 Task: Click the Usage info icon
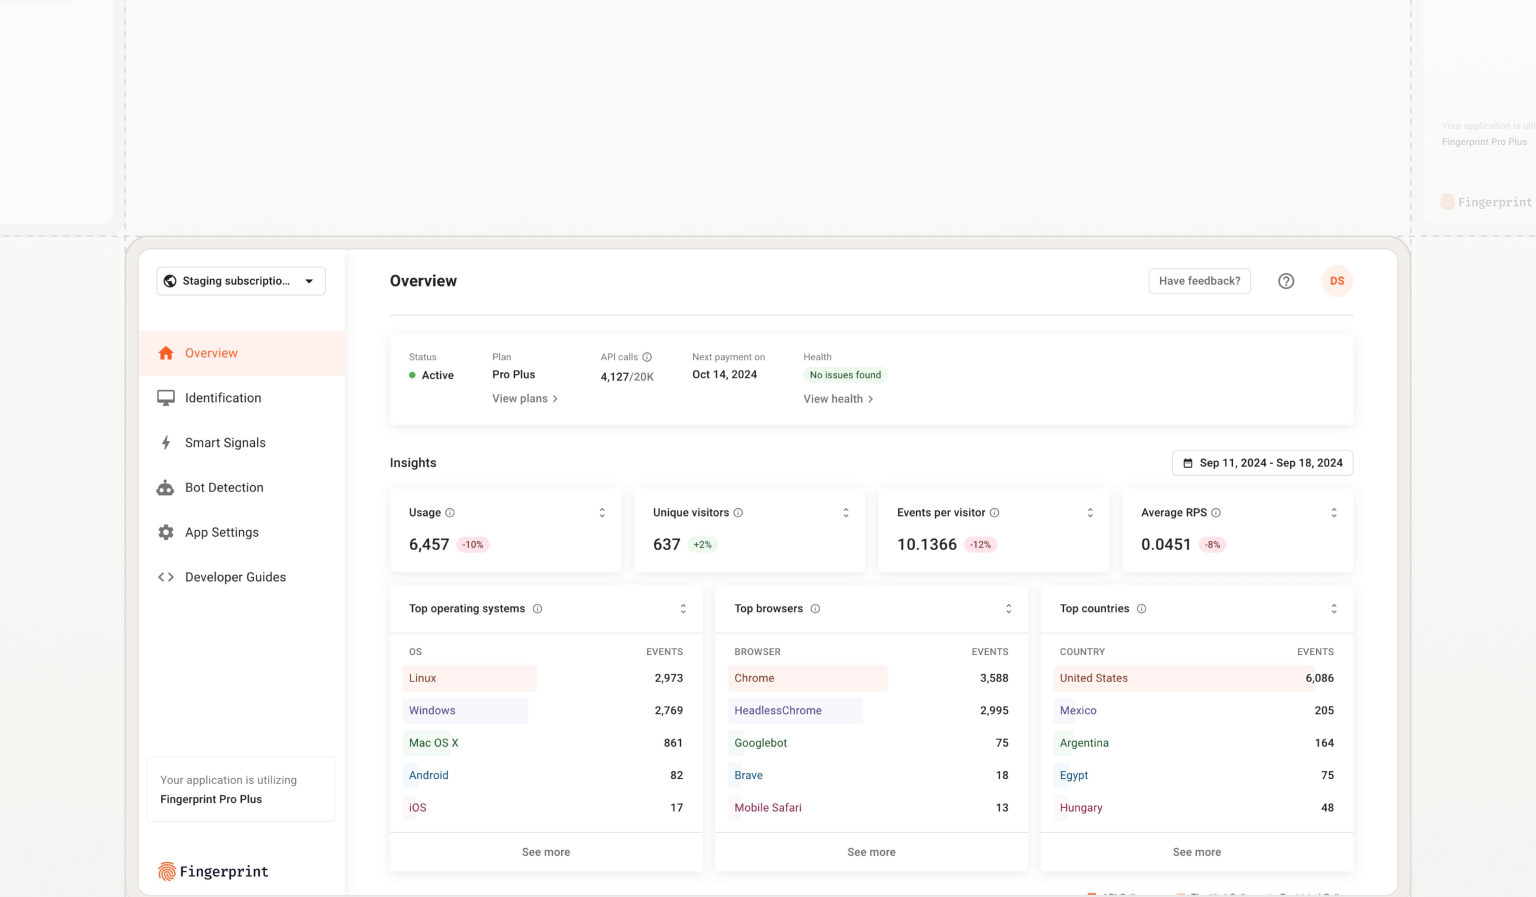point(450,513)
